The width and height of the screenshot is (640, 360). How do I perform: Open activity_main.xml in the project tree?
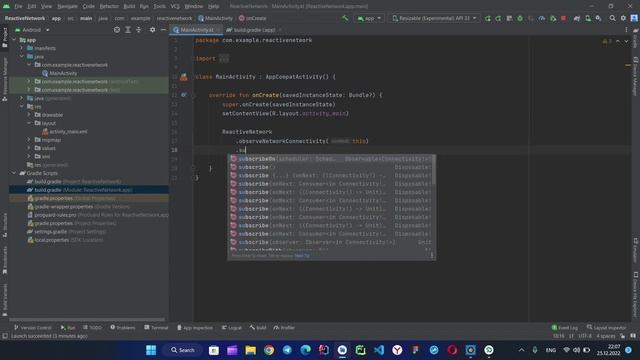click(x=64, y=131)
